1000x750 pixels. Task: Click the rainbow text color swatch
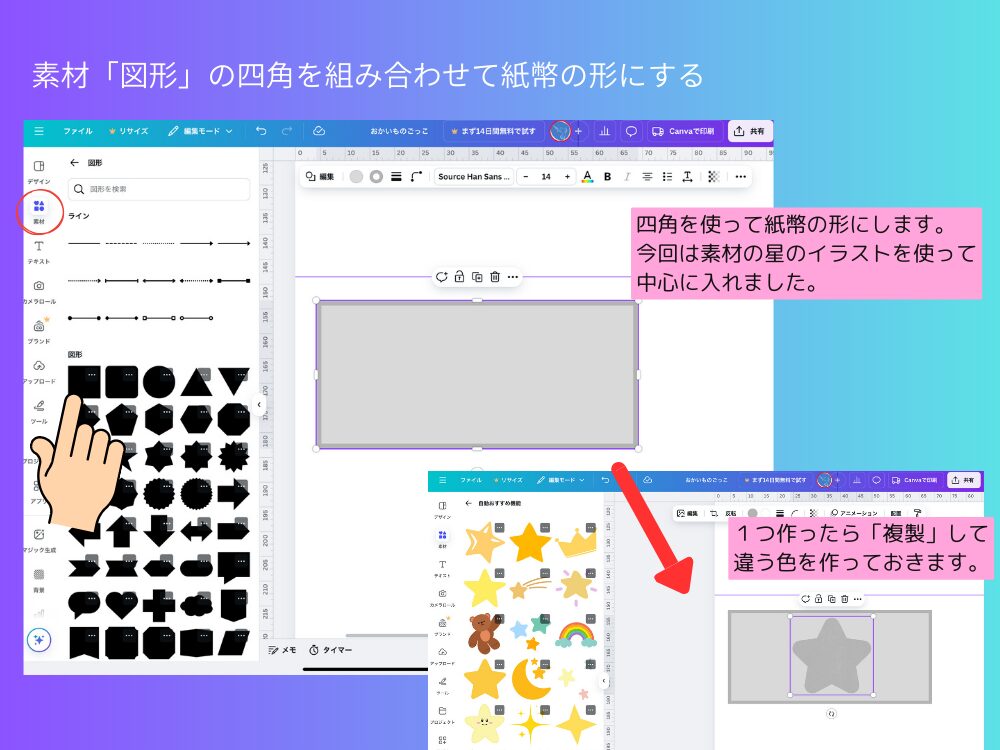coord(586,177)
